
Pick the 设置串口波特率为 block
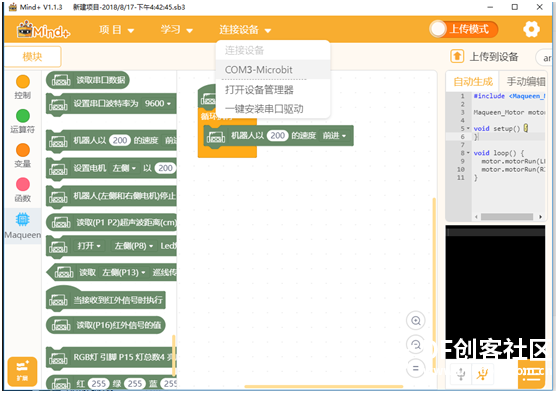[x=111, y=104]
